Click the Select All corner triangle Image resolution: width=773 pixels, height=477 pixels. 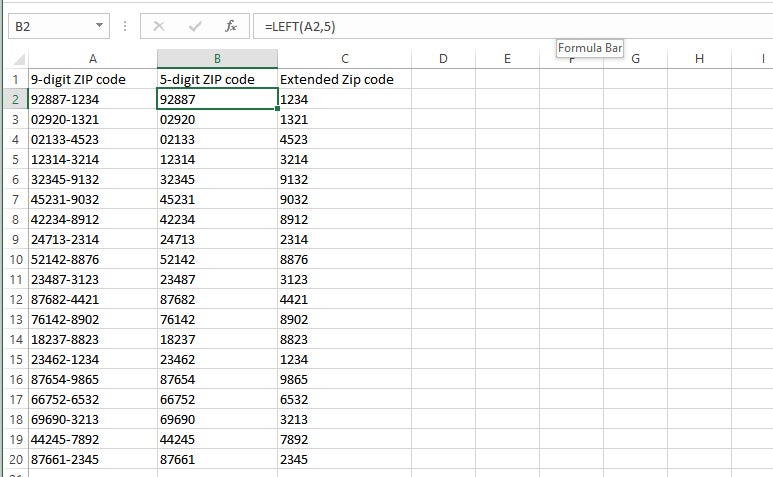19,59
